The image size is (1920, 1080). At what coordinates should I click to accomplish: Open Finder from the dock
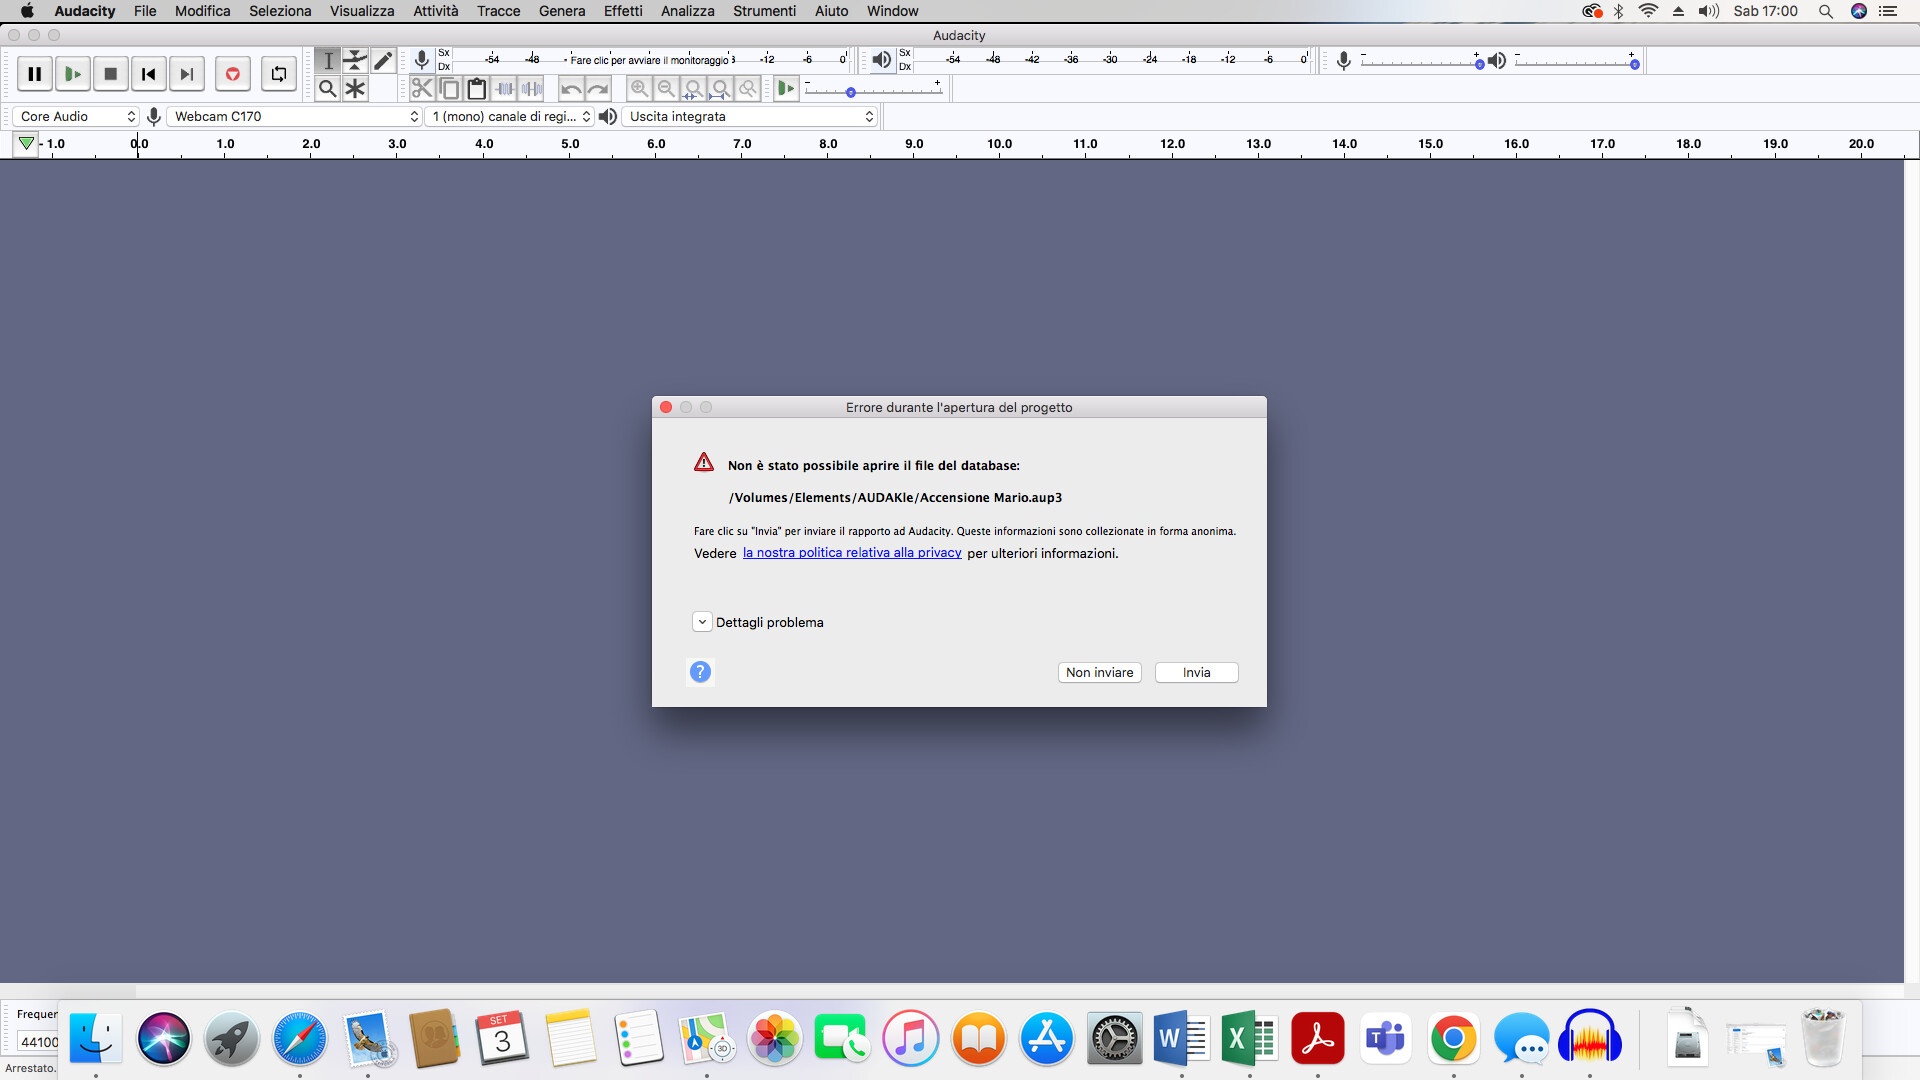(96, 1038)
